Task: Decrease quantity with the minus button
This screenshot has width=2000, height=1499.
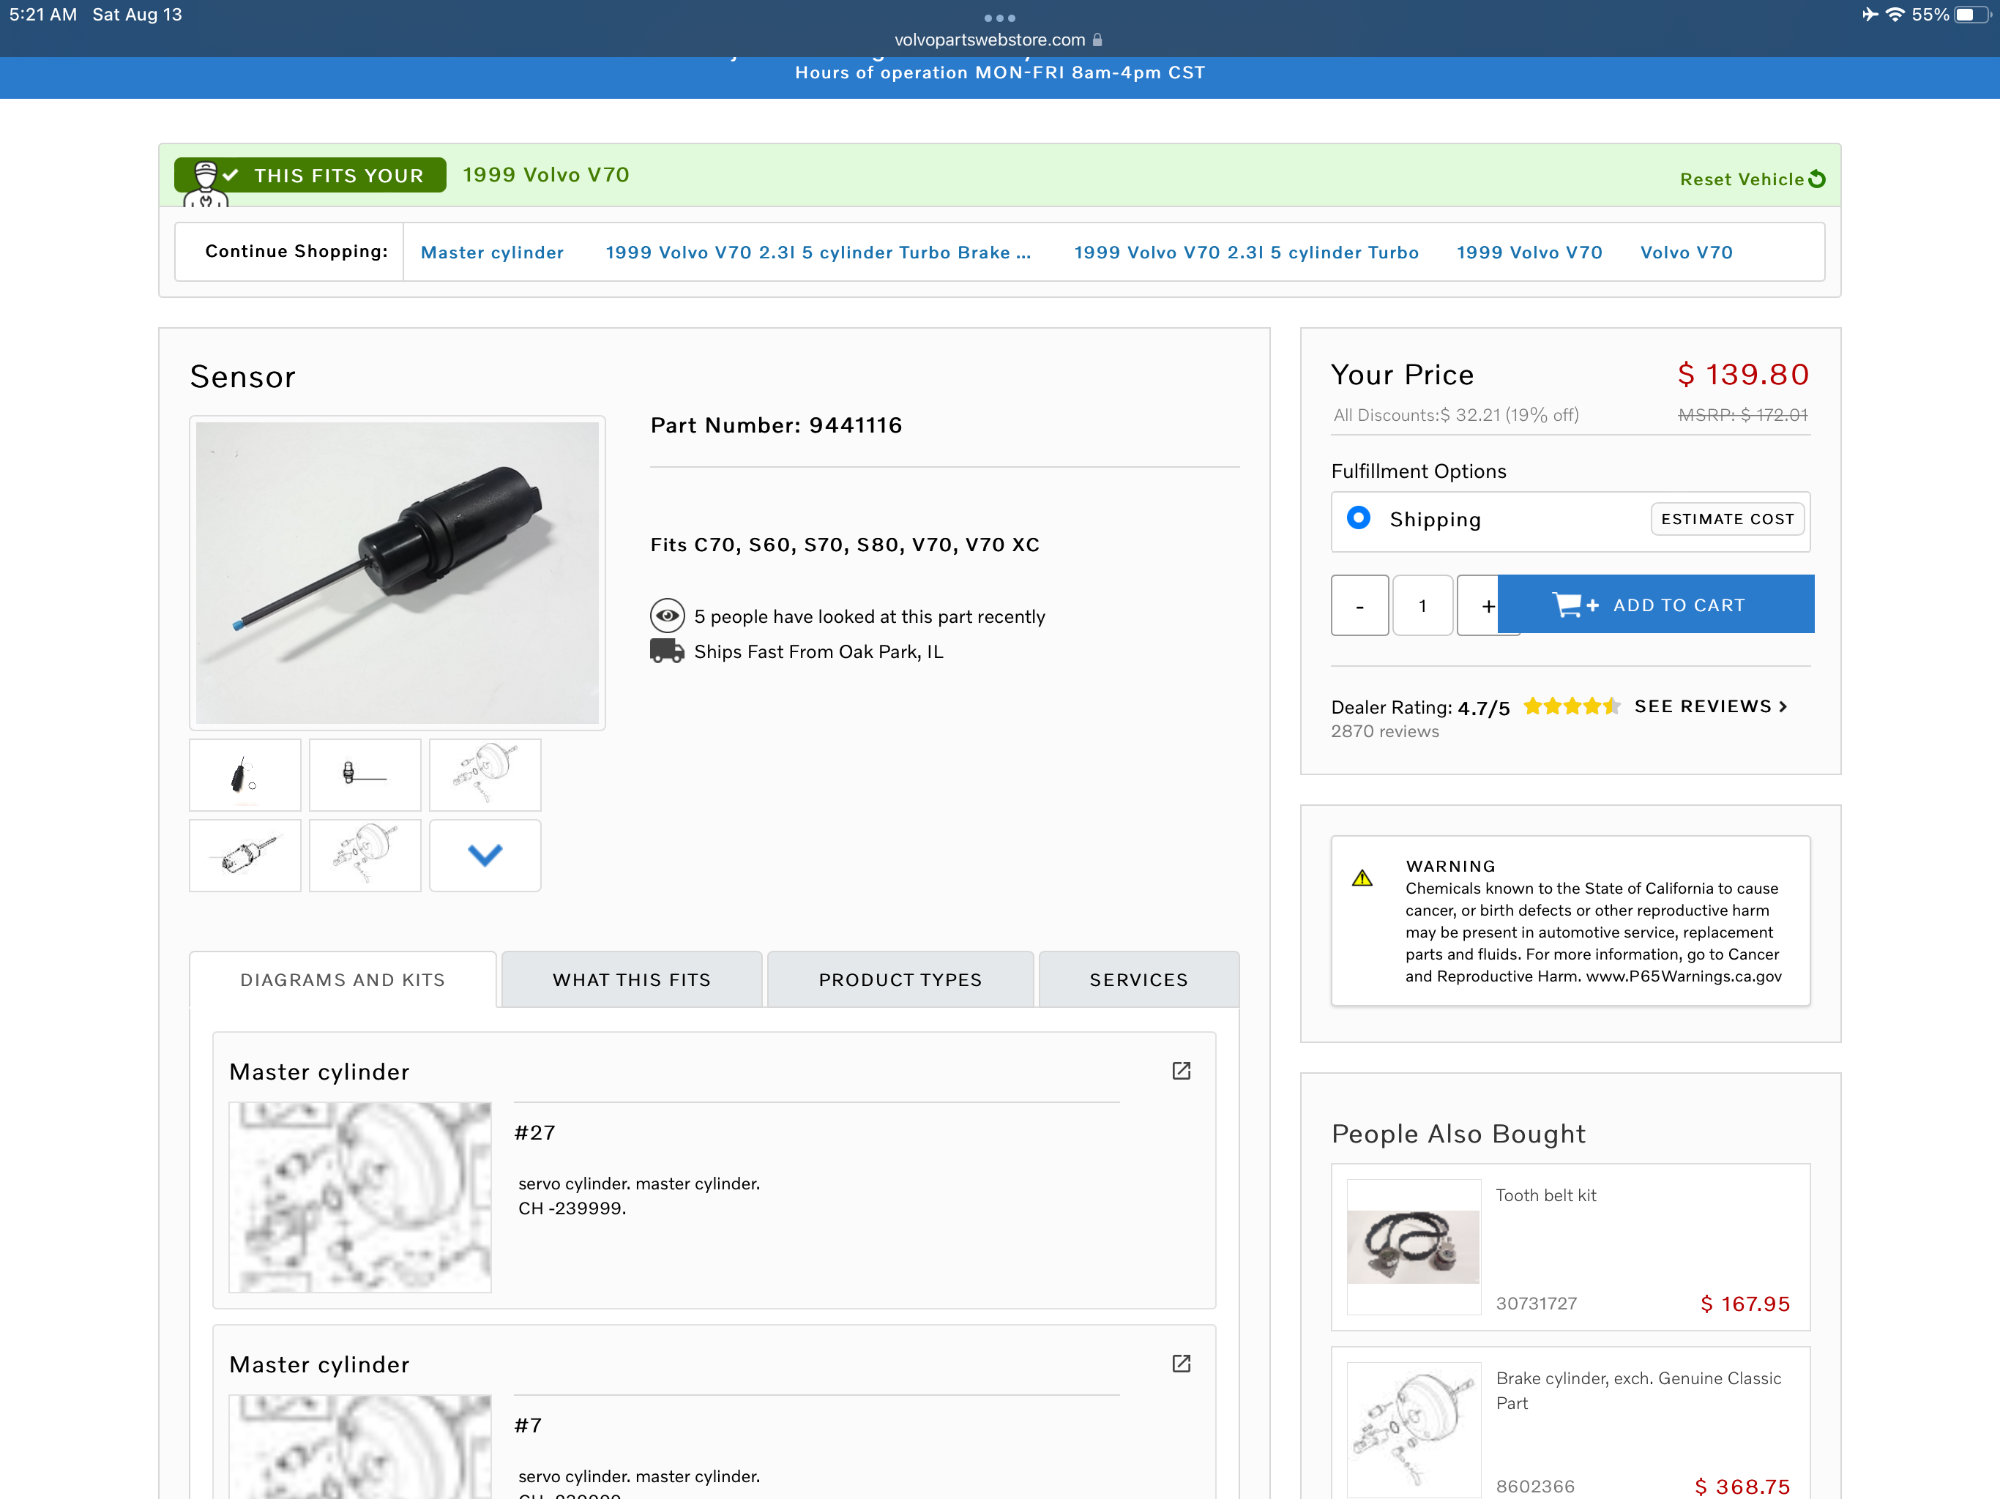Action: coord(1359,605)
